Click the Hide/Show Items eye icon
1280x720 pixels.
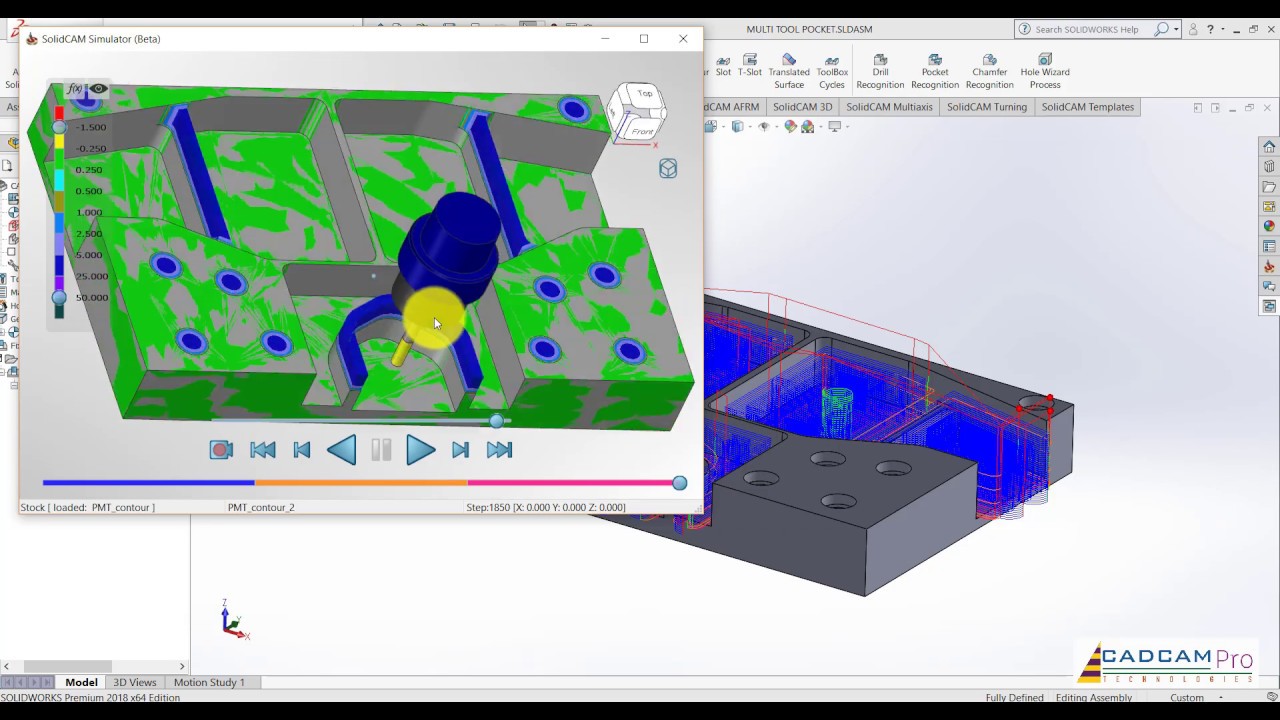(x=764, y=127)
